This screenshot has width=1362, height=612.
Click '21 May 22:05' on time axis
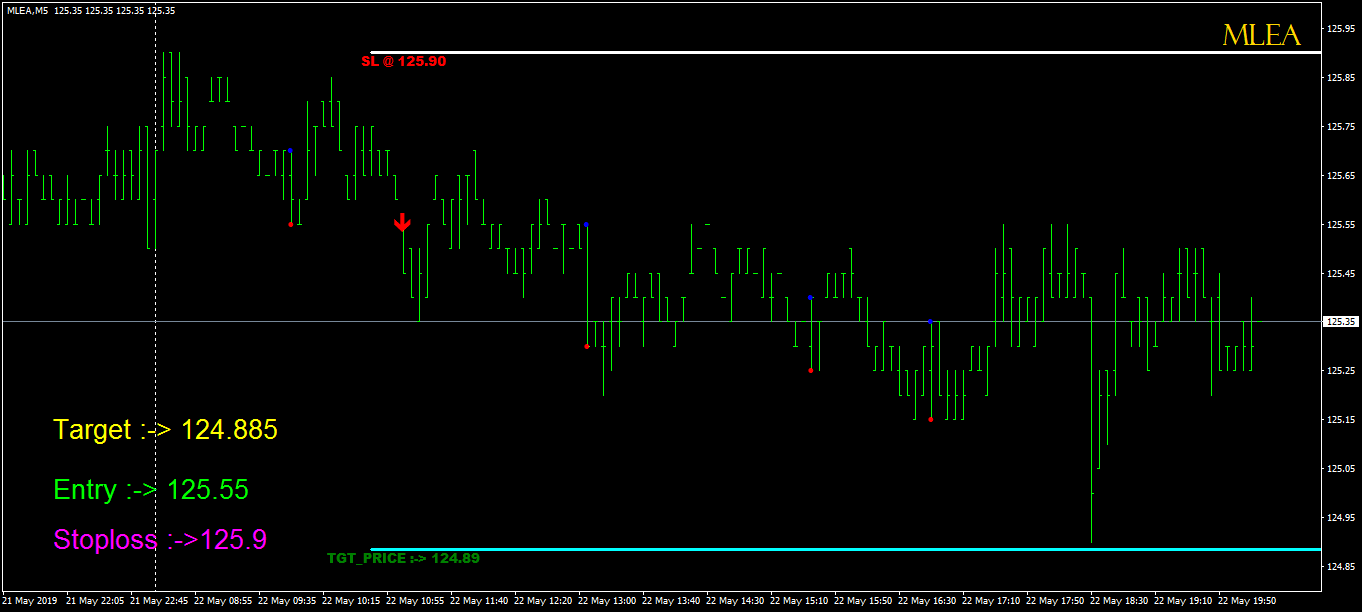(x=95, y=601)
